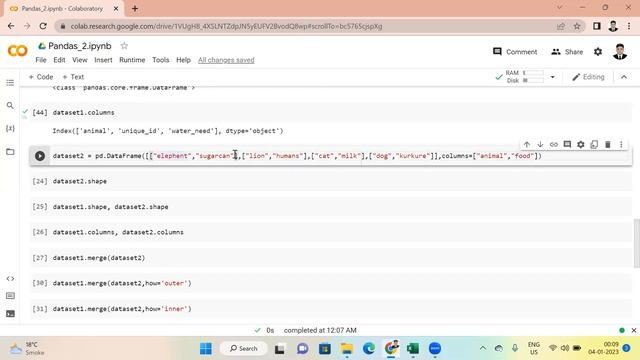
Task: Open tab search dropdown chevron
Action: point(560,7)
